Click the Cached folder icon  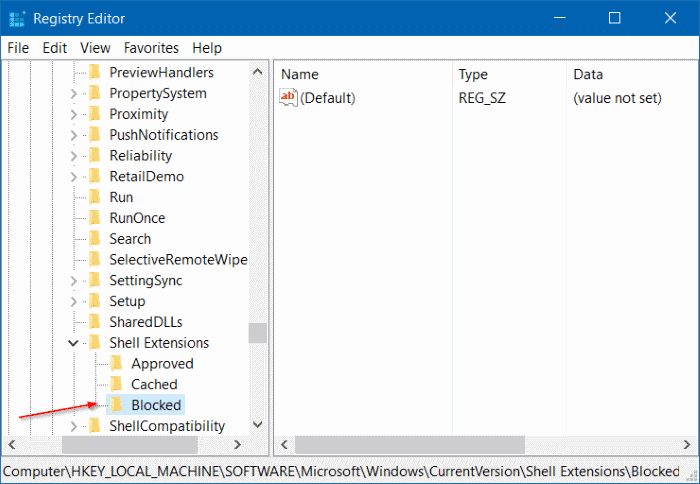pos(116,384)
